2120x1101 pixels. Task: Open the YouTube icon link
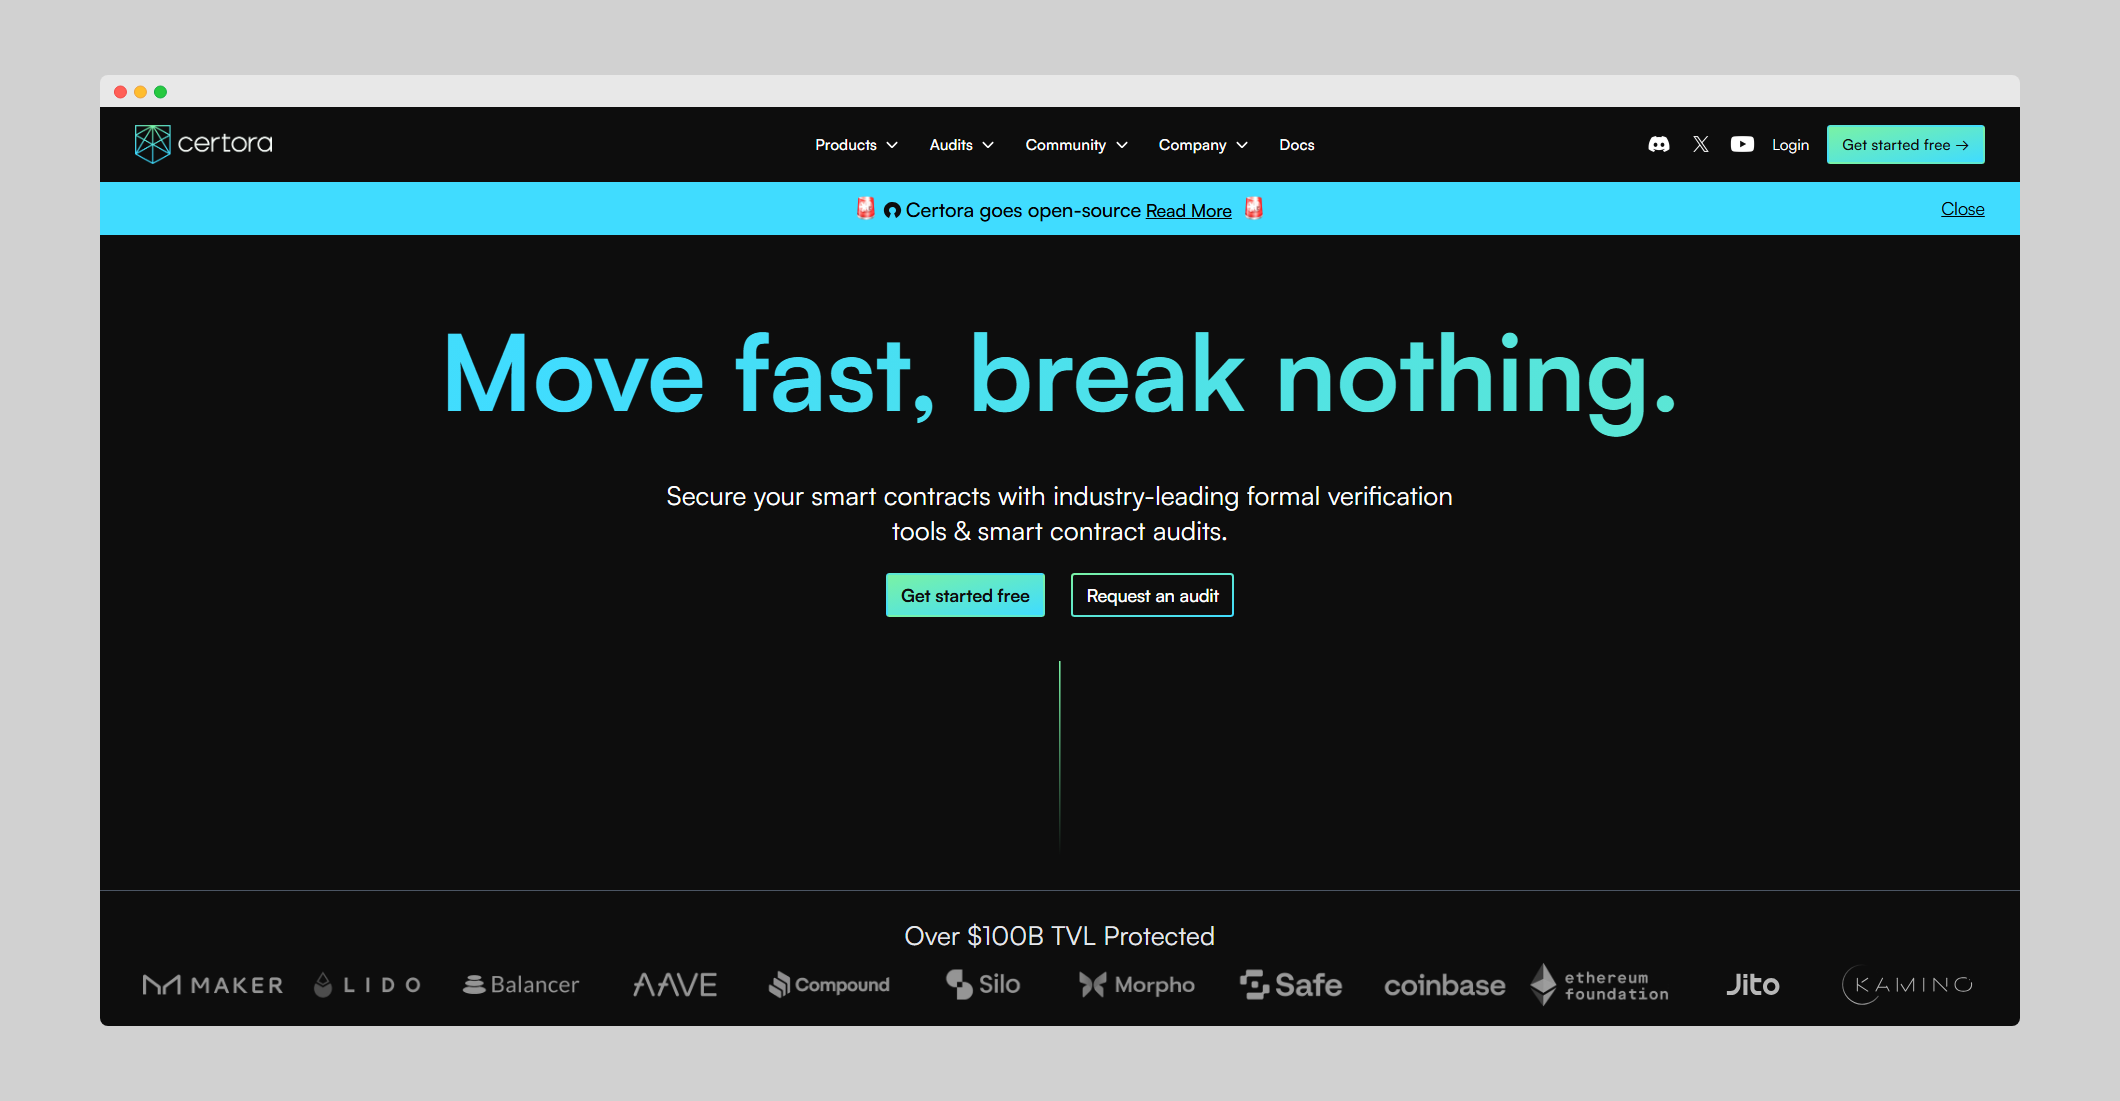pos(1742,144)
